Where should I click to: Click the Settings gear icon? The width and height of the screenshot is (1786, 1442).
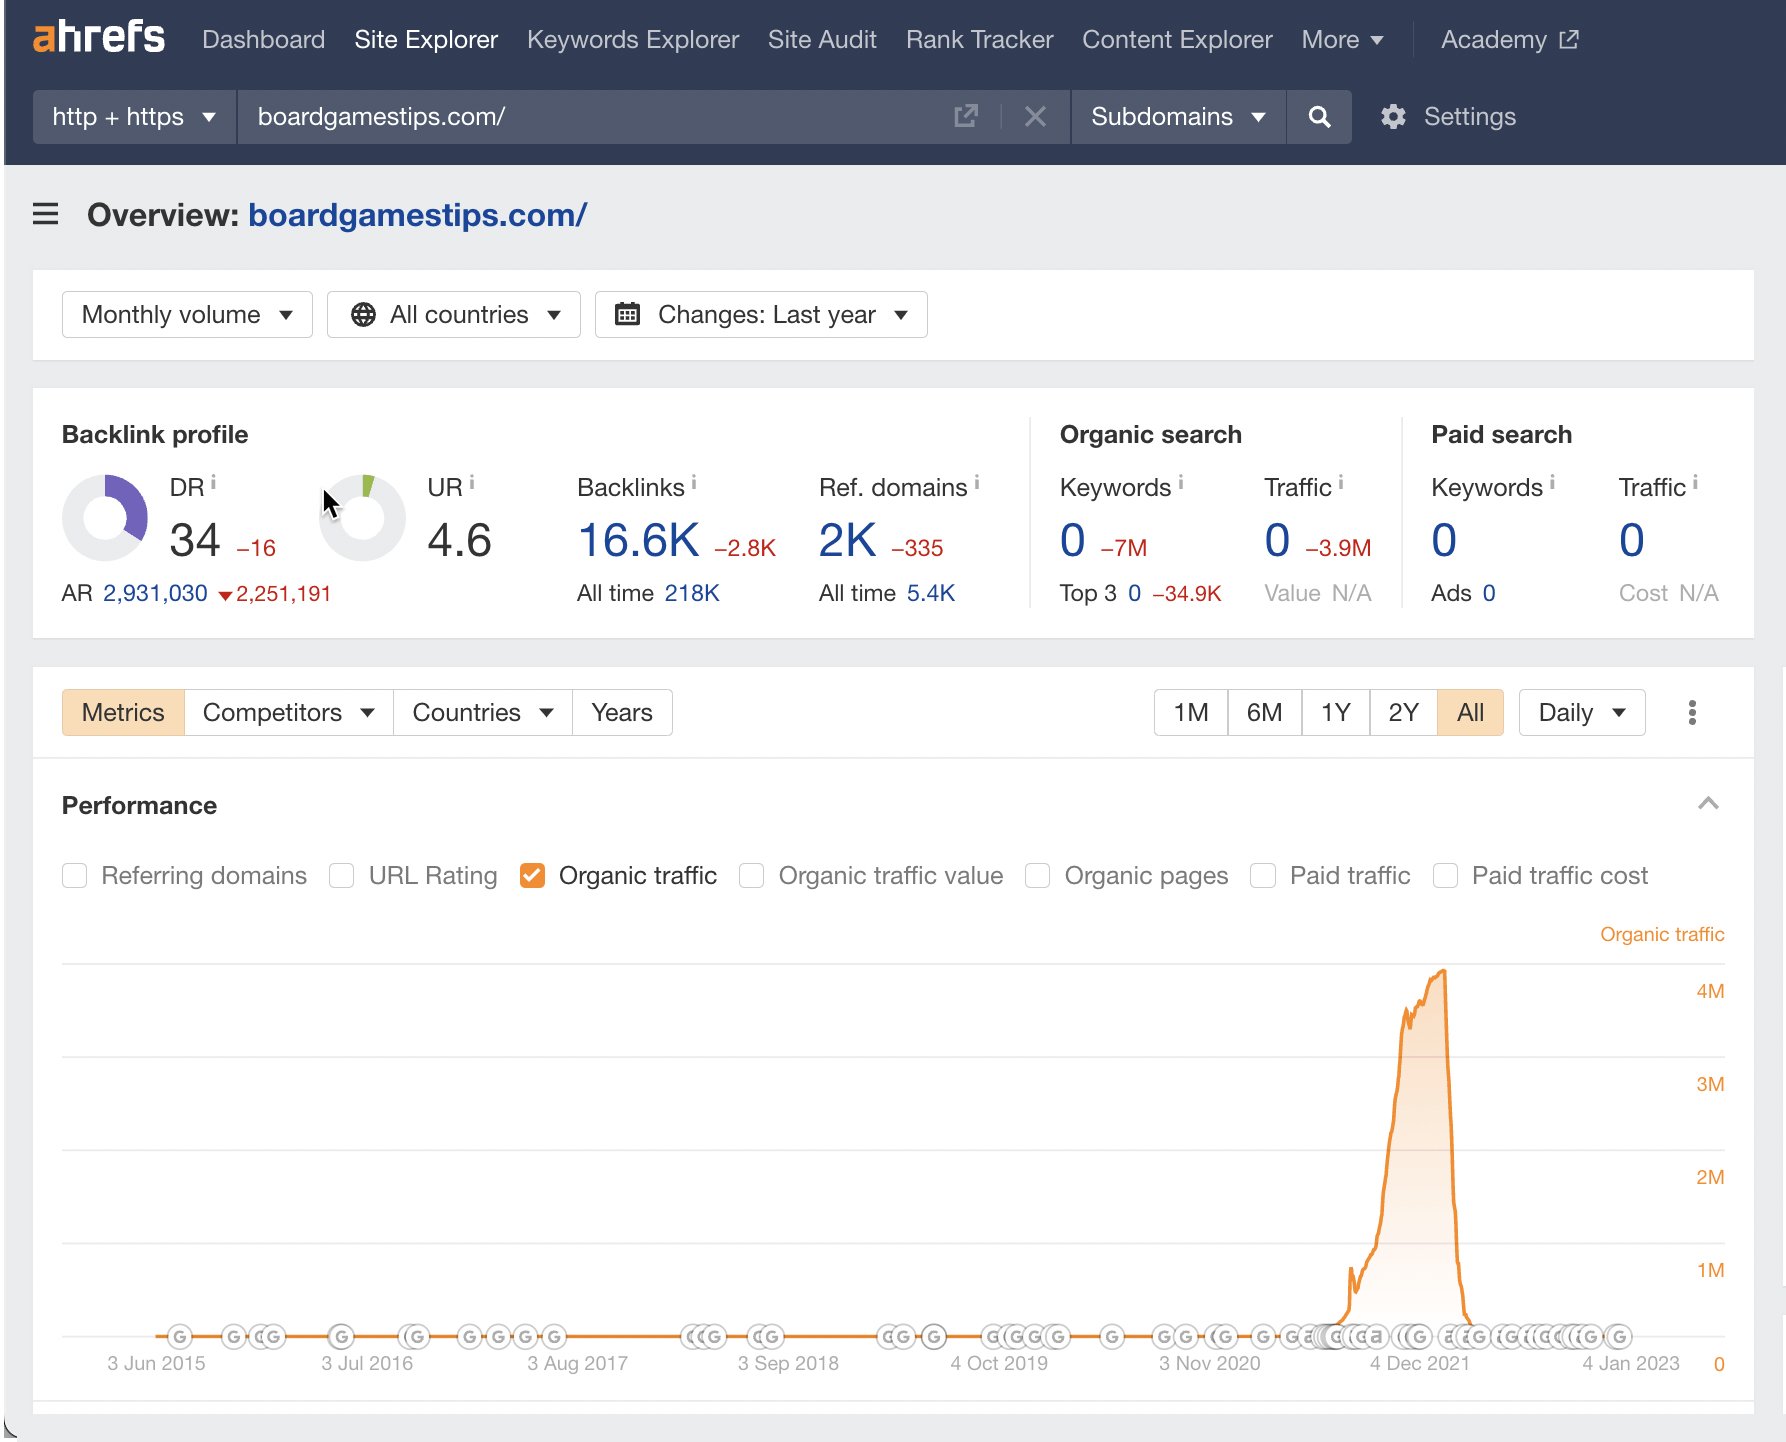[1393, 116]
